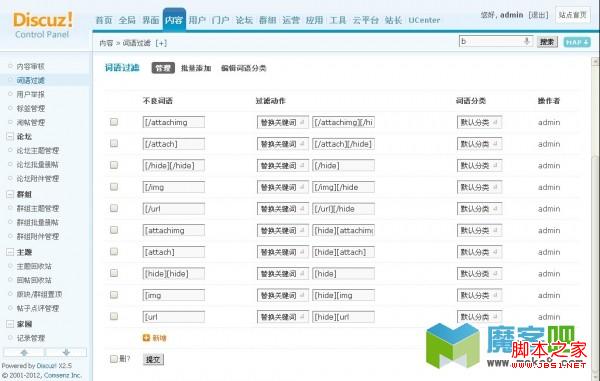Check the box for the [/attachimg row

(x=114, y=122)
